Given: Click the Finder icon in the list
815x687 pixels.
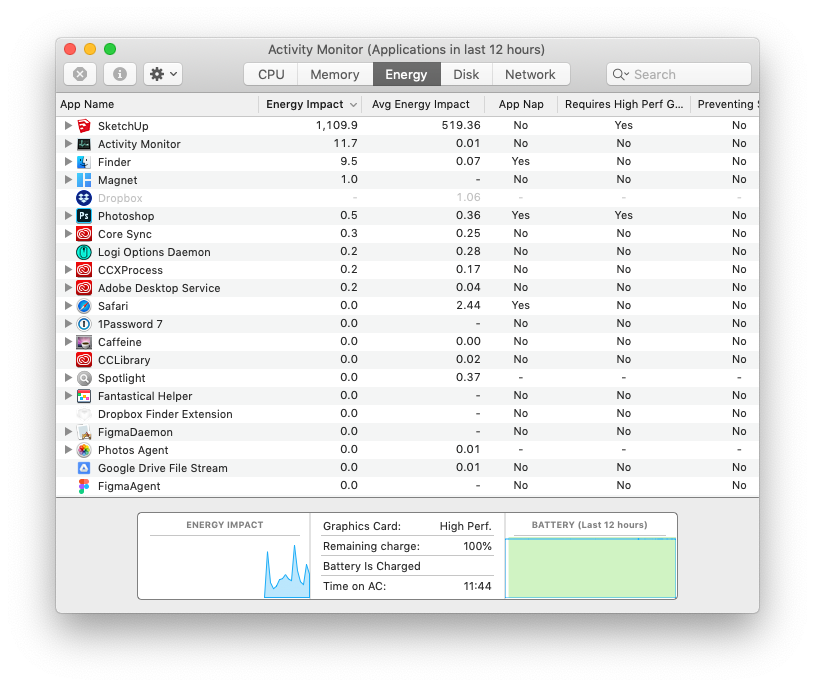Looking at the screenshot, I should click(x=84, y=162).
